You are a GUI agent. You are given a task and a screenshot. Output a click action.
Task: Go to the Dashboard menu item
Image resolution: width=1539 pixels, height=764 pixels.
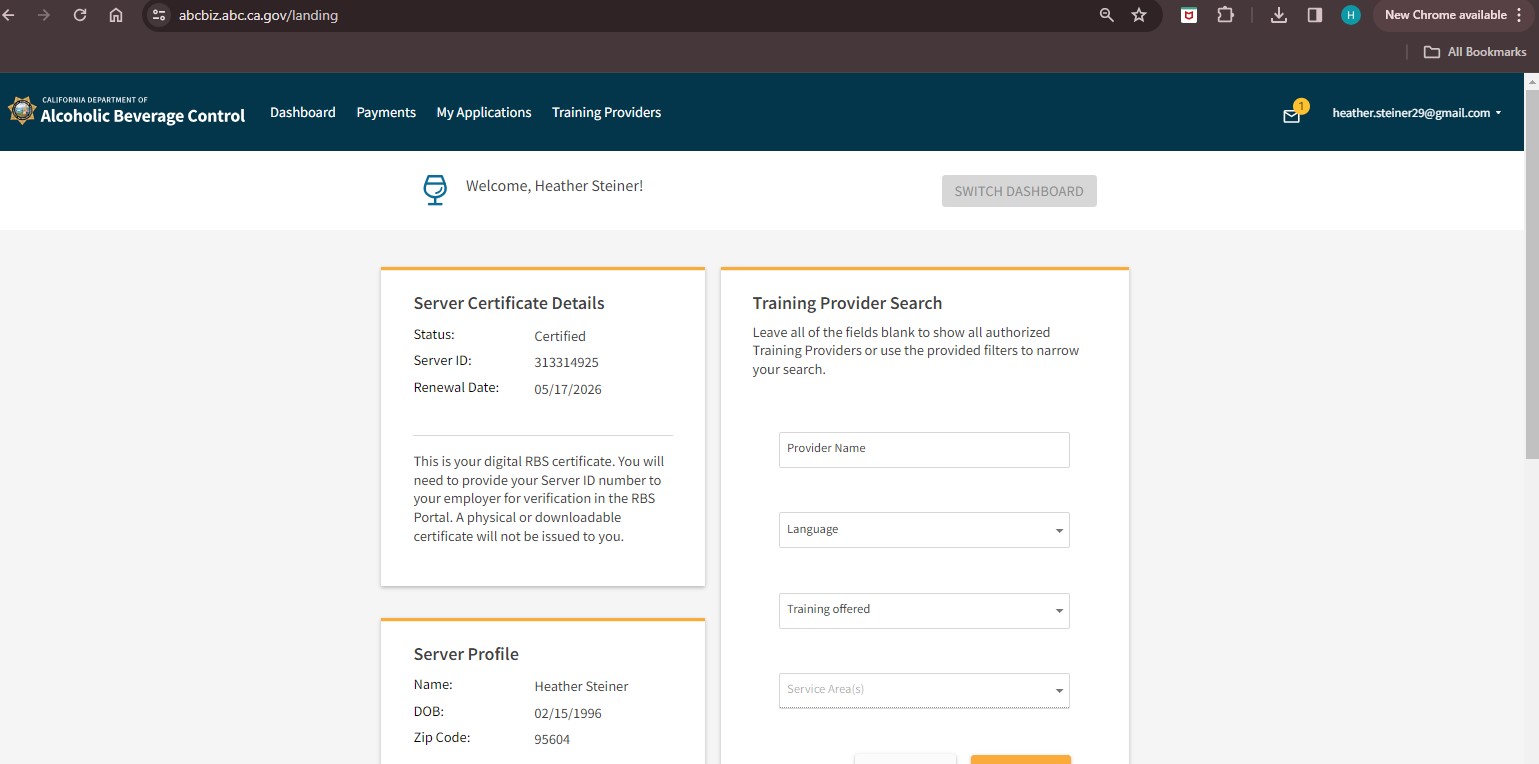(302, 113)
